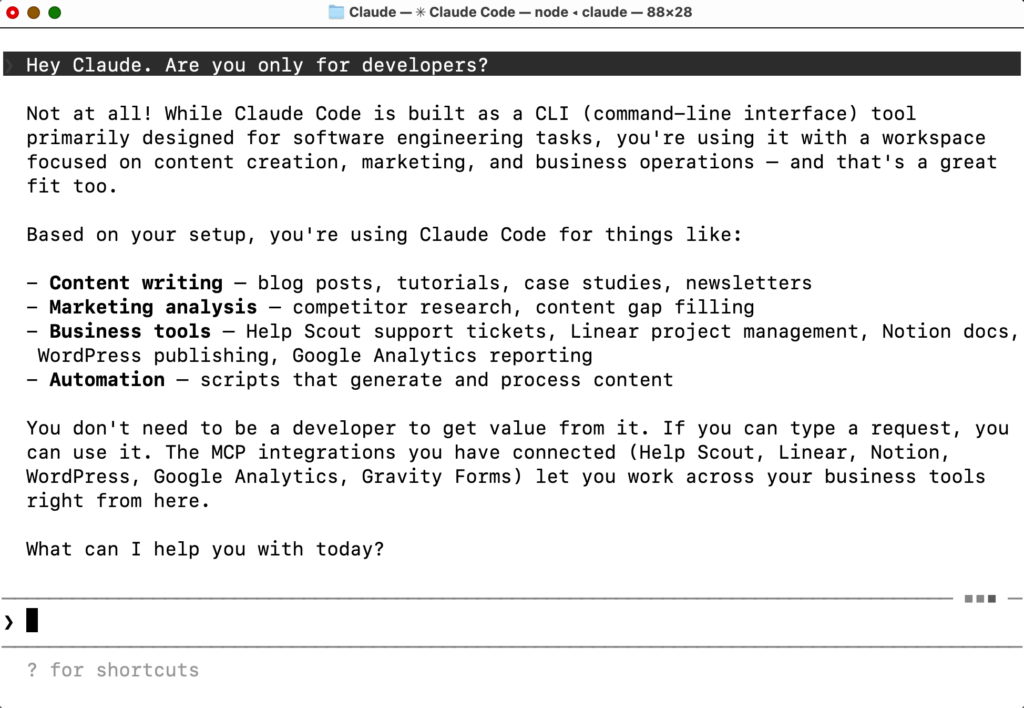Click the dark rightmost square indicator above the prompt
The image size is (1024, 708).
(x=993, y=598)
